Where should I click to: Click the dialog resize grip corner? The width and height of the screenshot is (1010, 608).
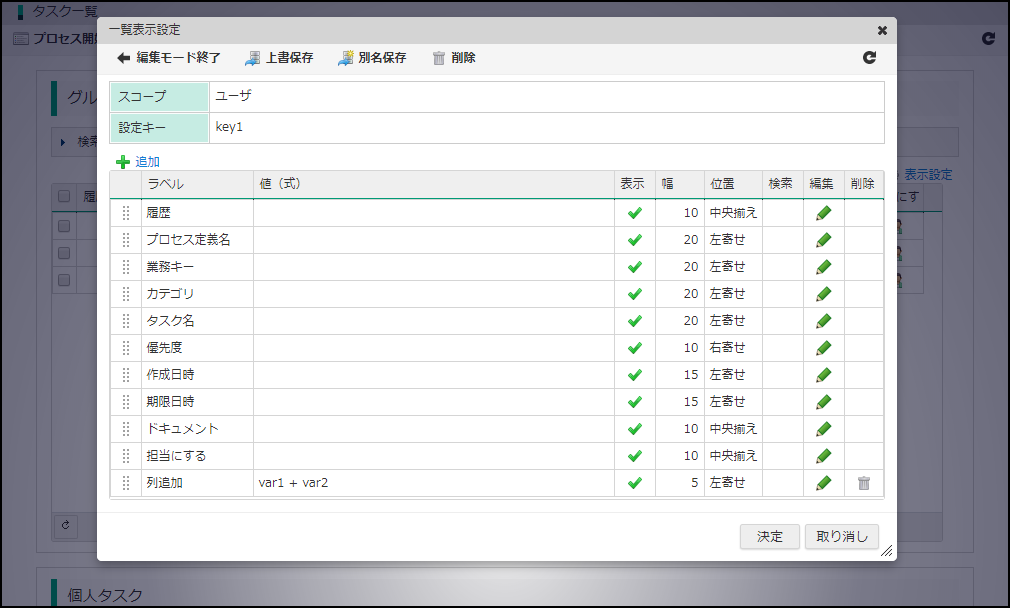(886, 550)
